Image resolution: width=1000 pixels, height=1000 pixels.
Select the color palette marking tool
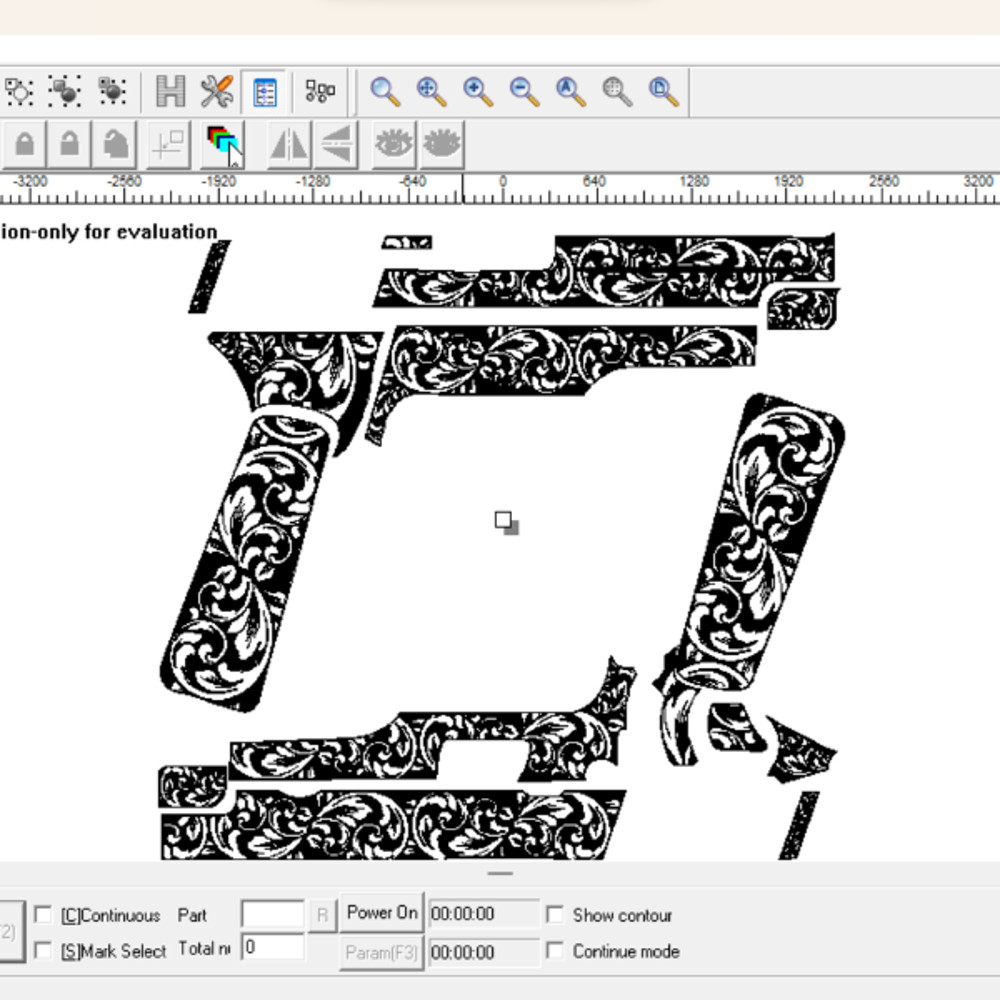point(222,143)
